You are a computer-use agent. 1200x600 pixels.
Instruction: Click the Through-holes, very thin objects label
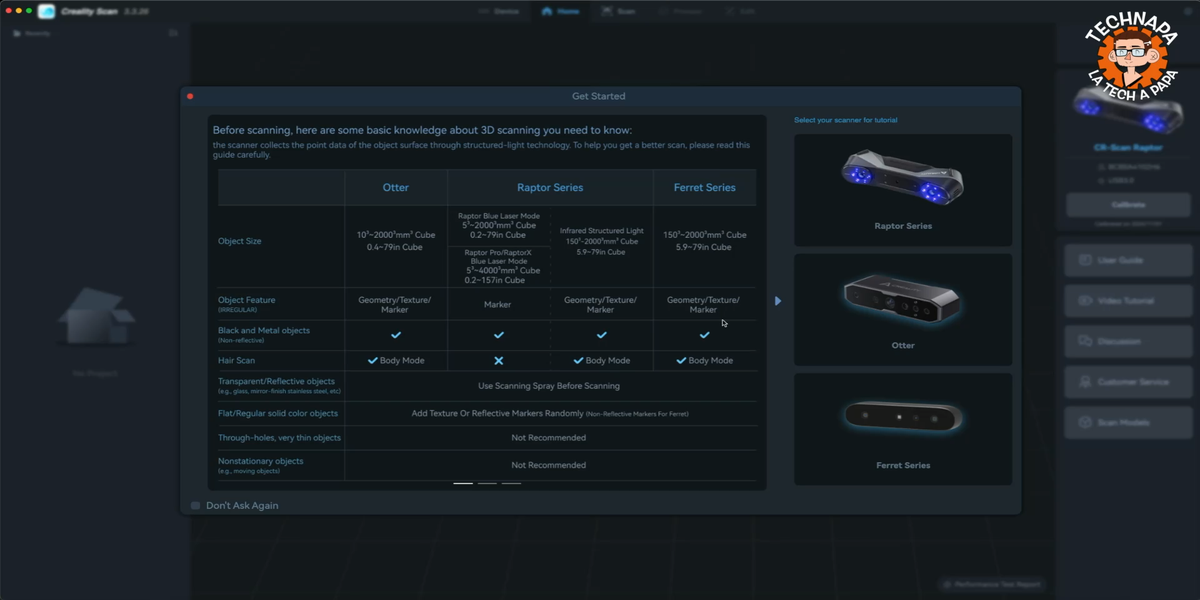click(x=279, y=437)
